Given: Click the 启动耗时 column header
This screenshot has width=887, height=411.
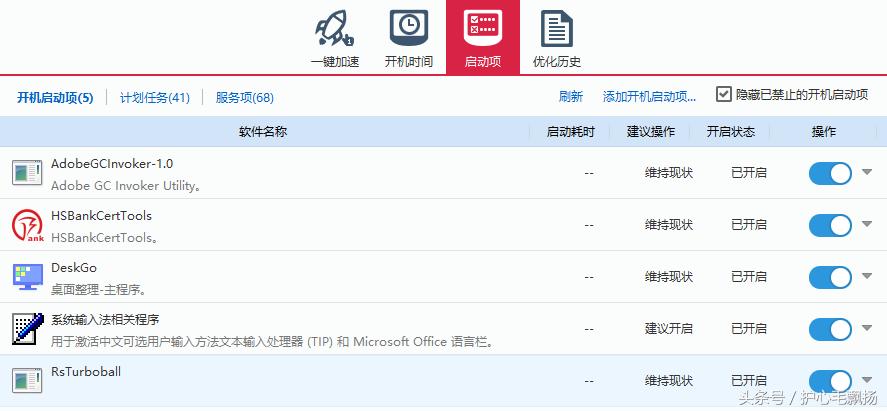Looking at the screenshot, I should pos(571,132).
